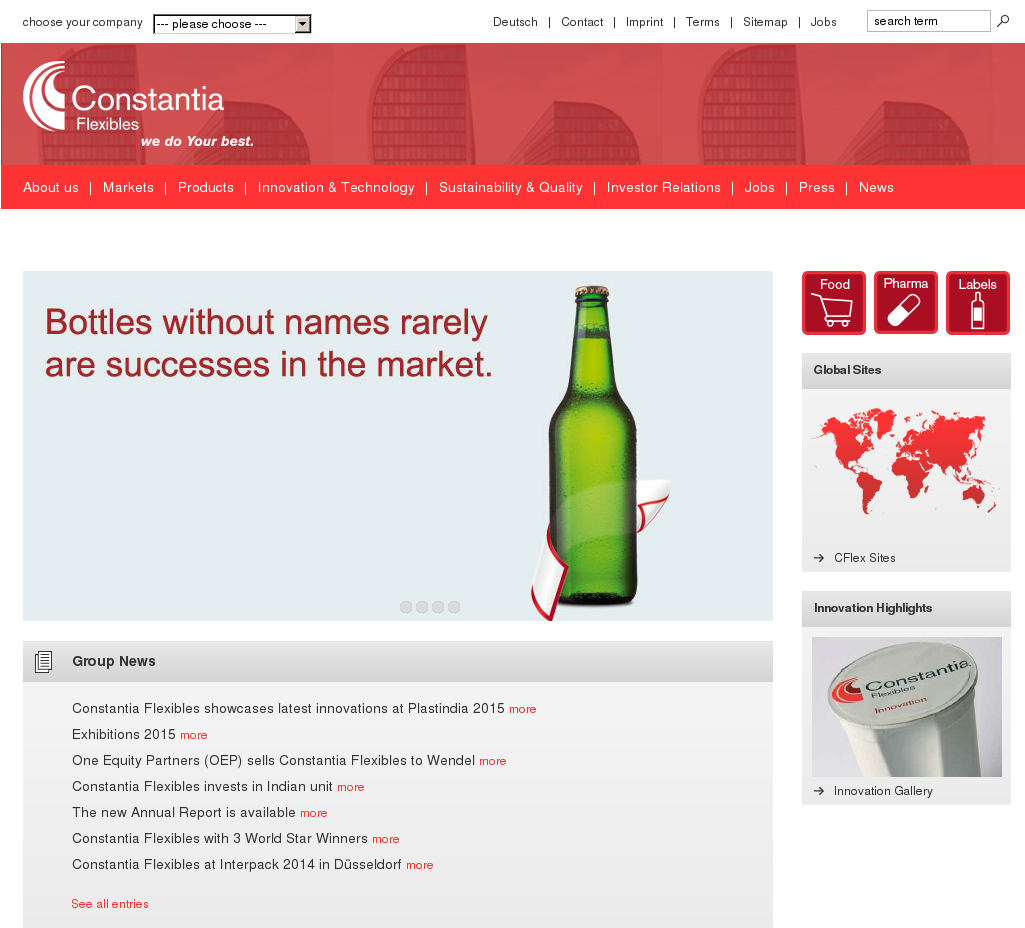Image resolution: width=1025 pixels, height=928 pixels.
Task: Click the red world map under Global Sites
Action: [x=906, y=460]
